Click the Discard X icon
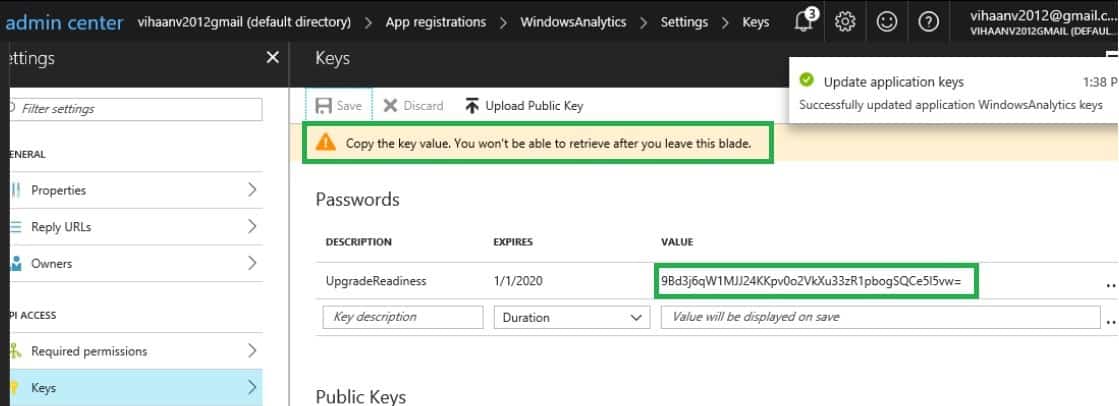 click(390, 106)
